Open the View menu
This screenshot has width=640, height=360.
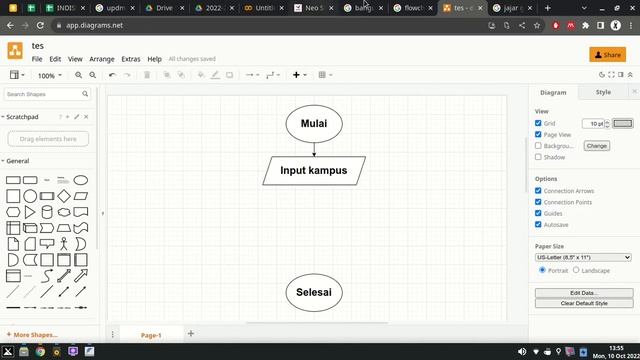click(x=75, y=59)
